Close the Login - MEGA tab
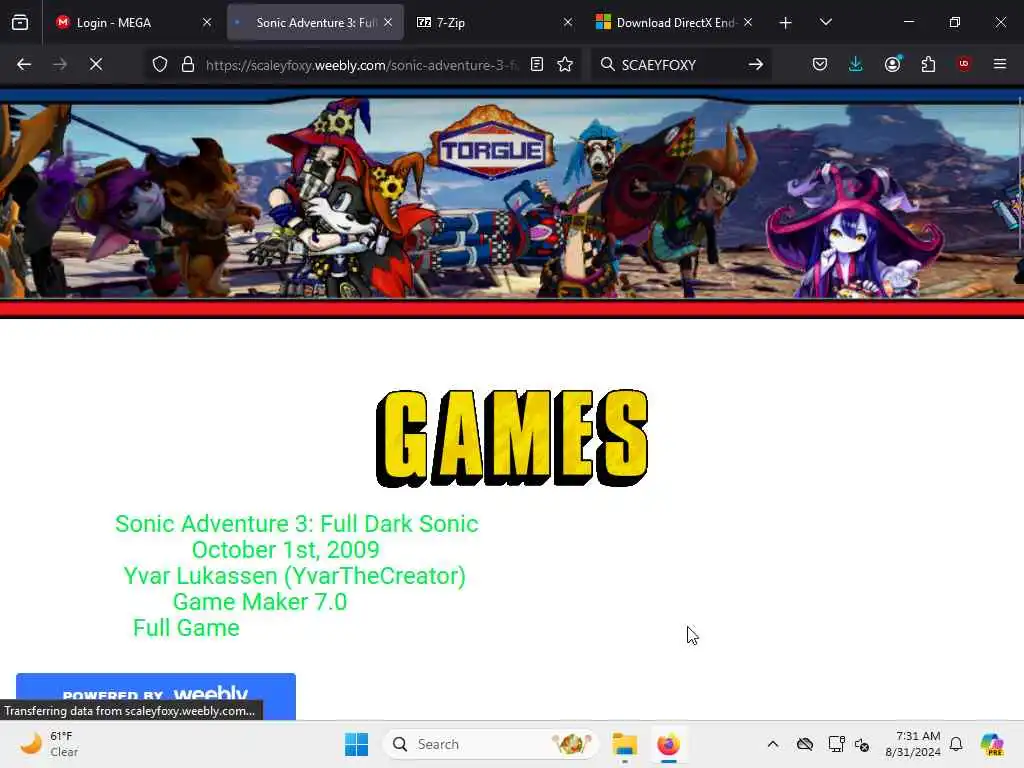Screen dimensions: 1024x768 click(207, 23)
